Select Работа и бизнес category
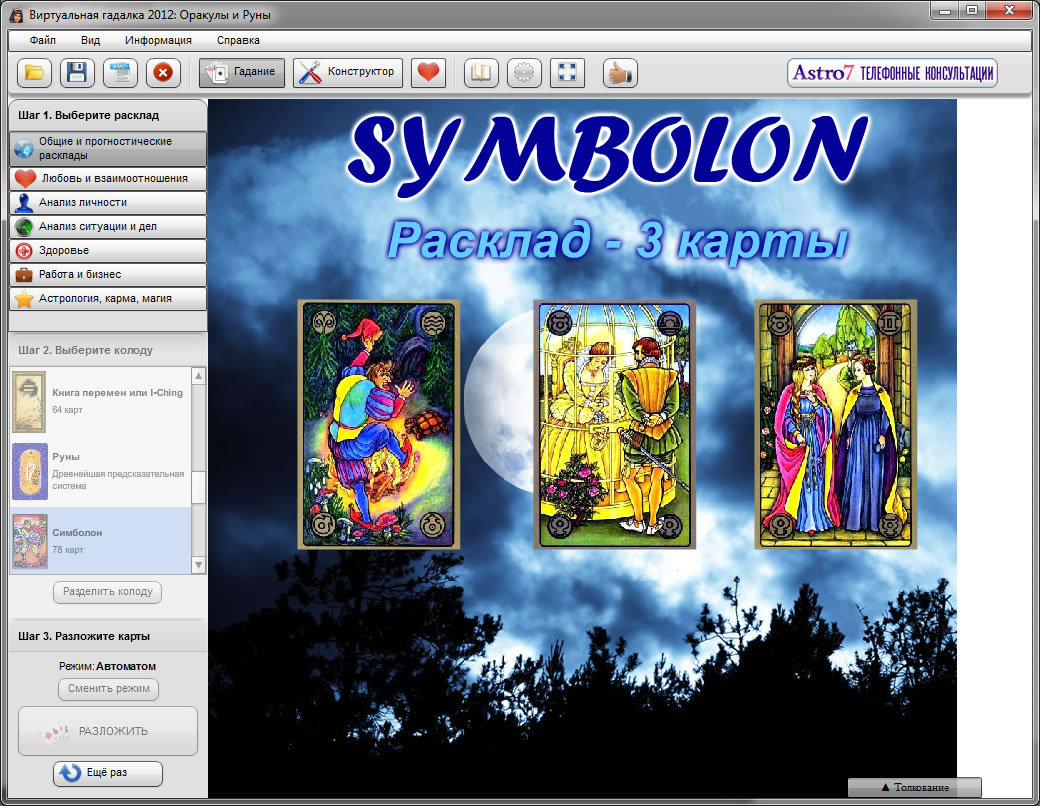Screen dimensions: 1040x806 coord(108,274)
